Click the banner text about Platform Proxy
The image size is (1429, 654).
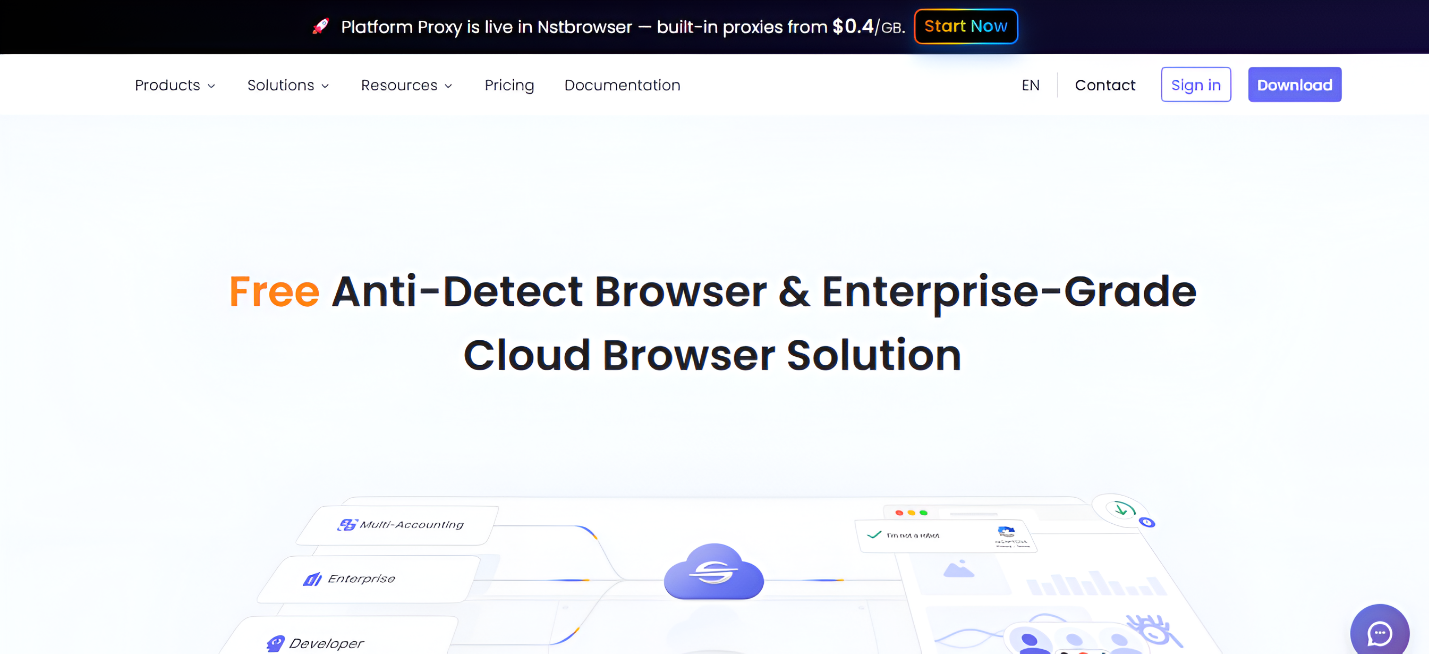[x=623, y=27]
